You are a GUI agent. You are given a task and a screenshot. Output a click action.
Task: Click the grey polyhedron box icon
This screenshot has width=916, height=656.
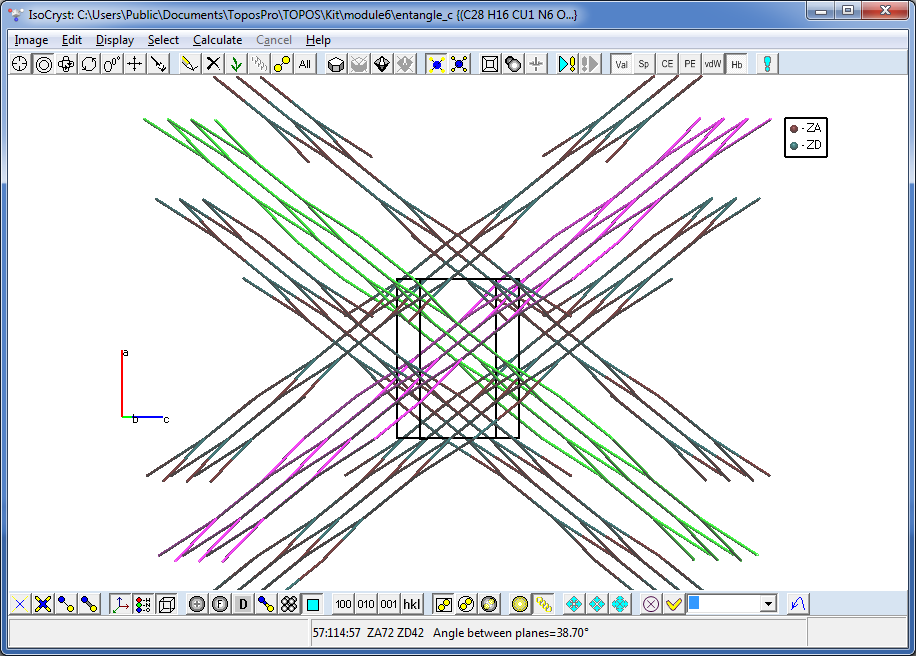tap(337, 64)
